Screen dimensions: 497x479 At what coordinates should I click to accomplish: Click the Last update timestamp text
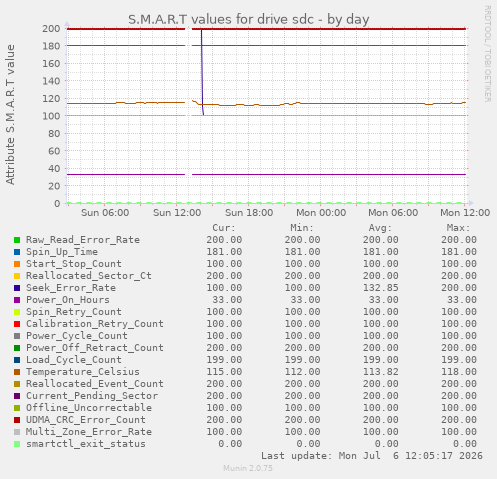coord(372,456)
